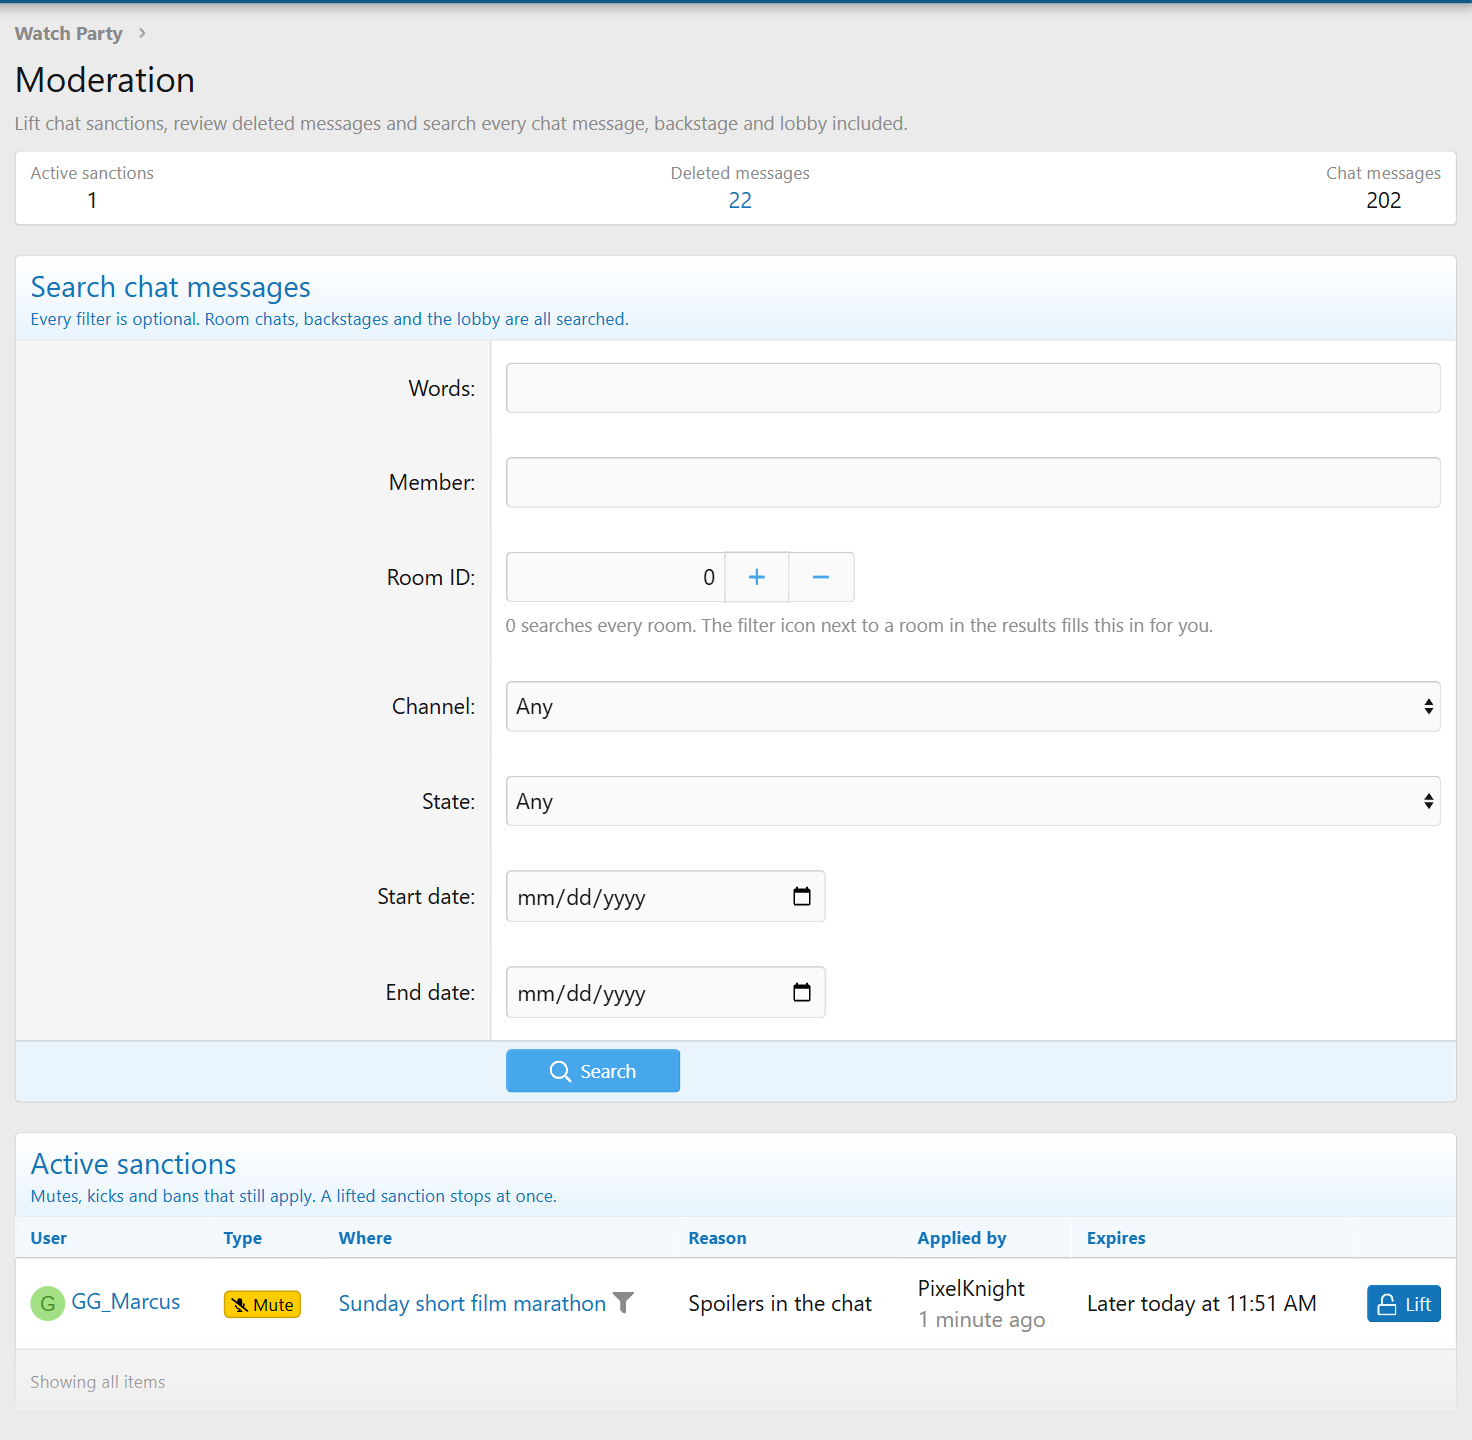Click the Room ID number field
1472x1440 pixels.
pyautogui.click(x=615, y=577)
